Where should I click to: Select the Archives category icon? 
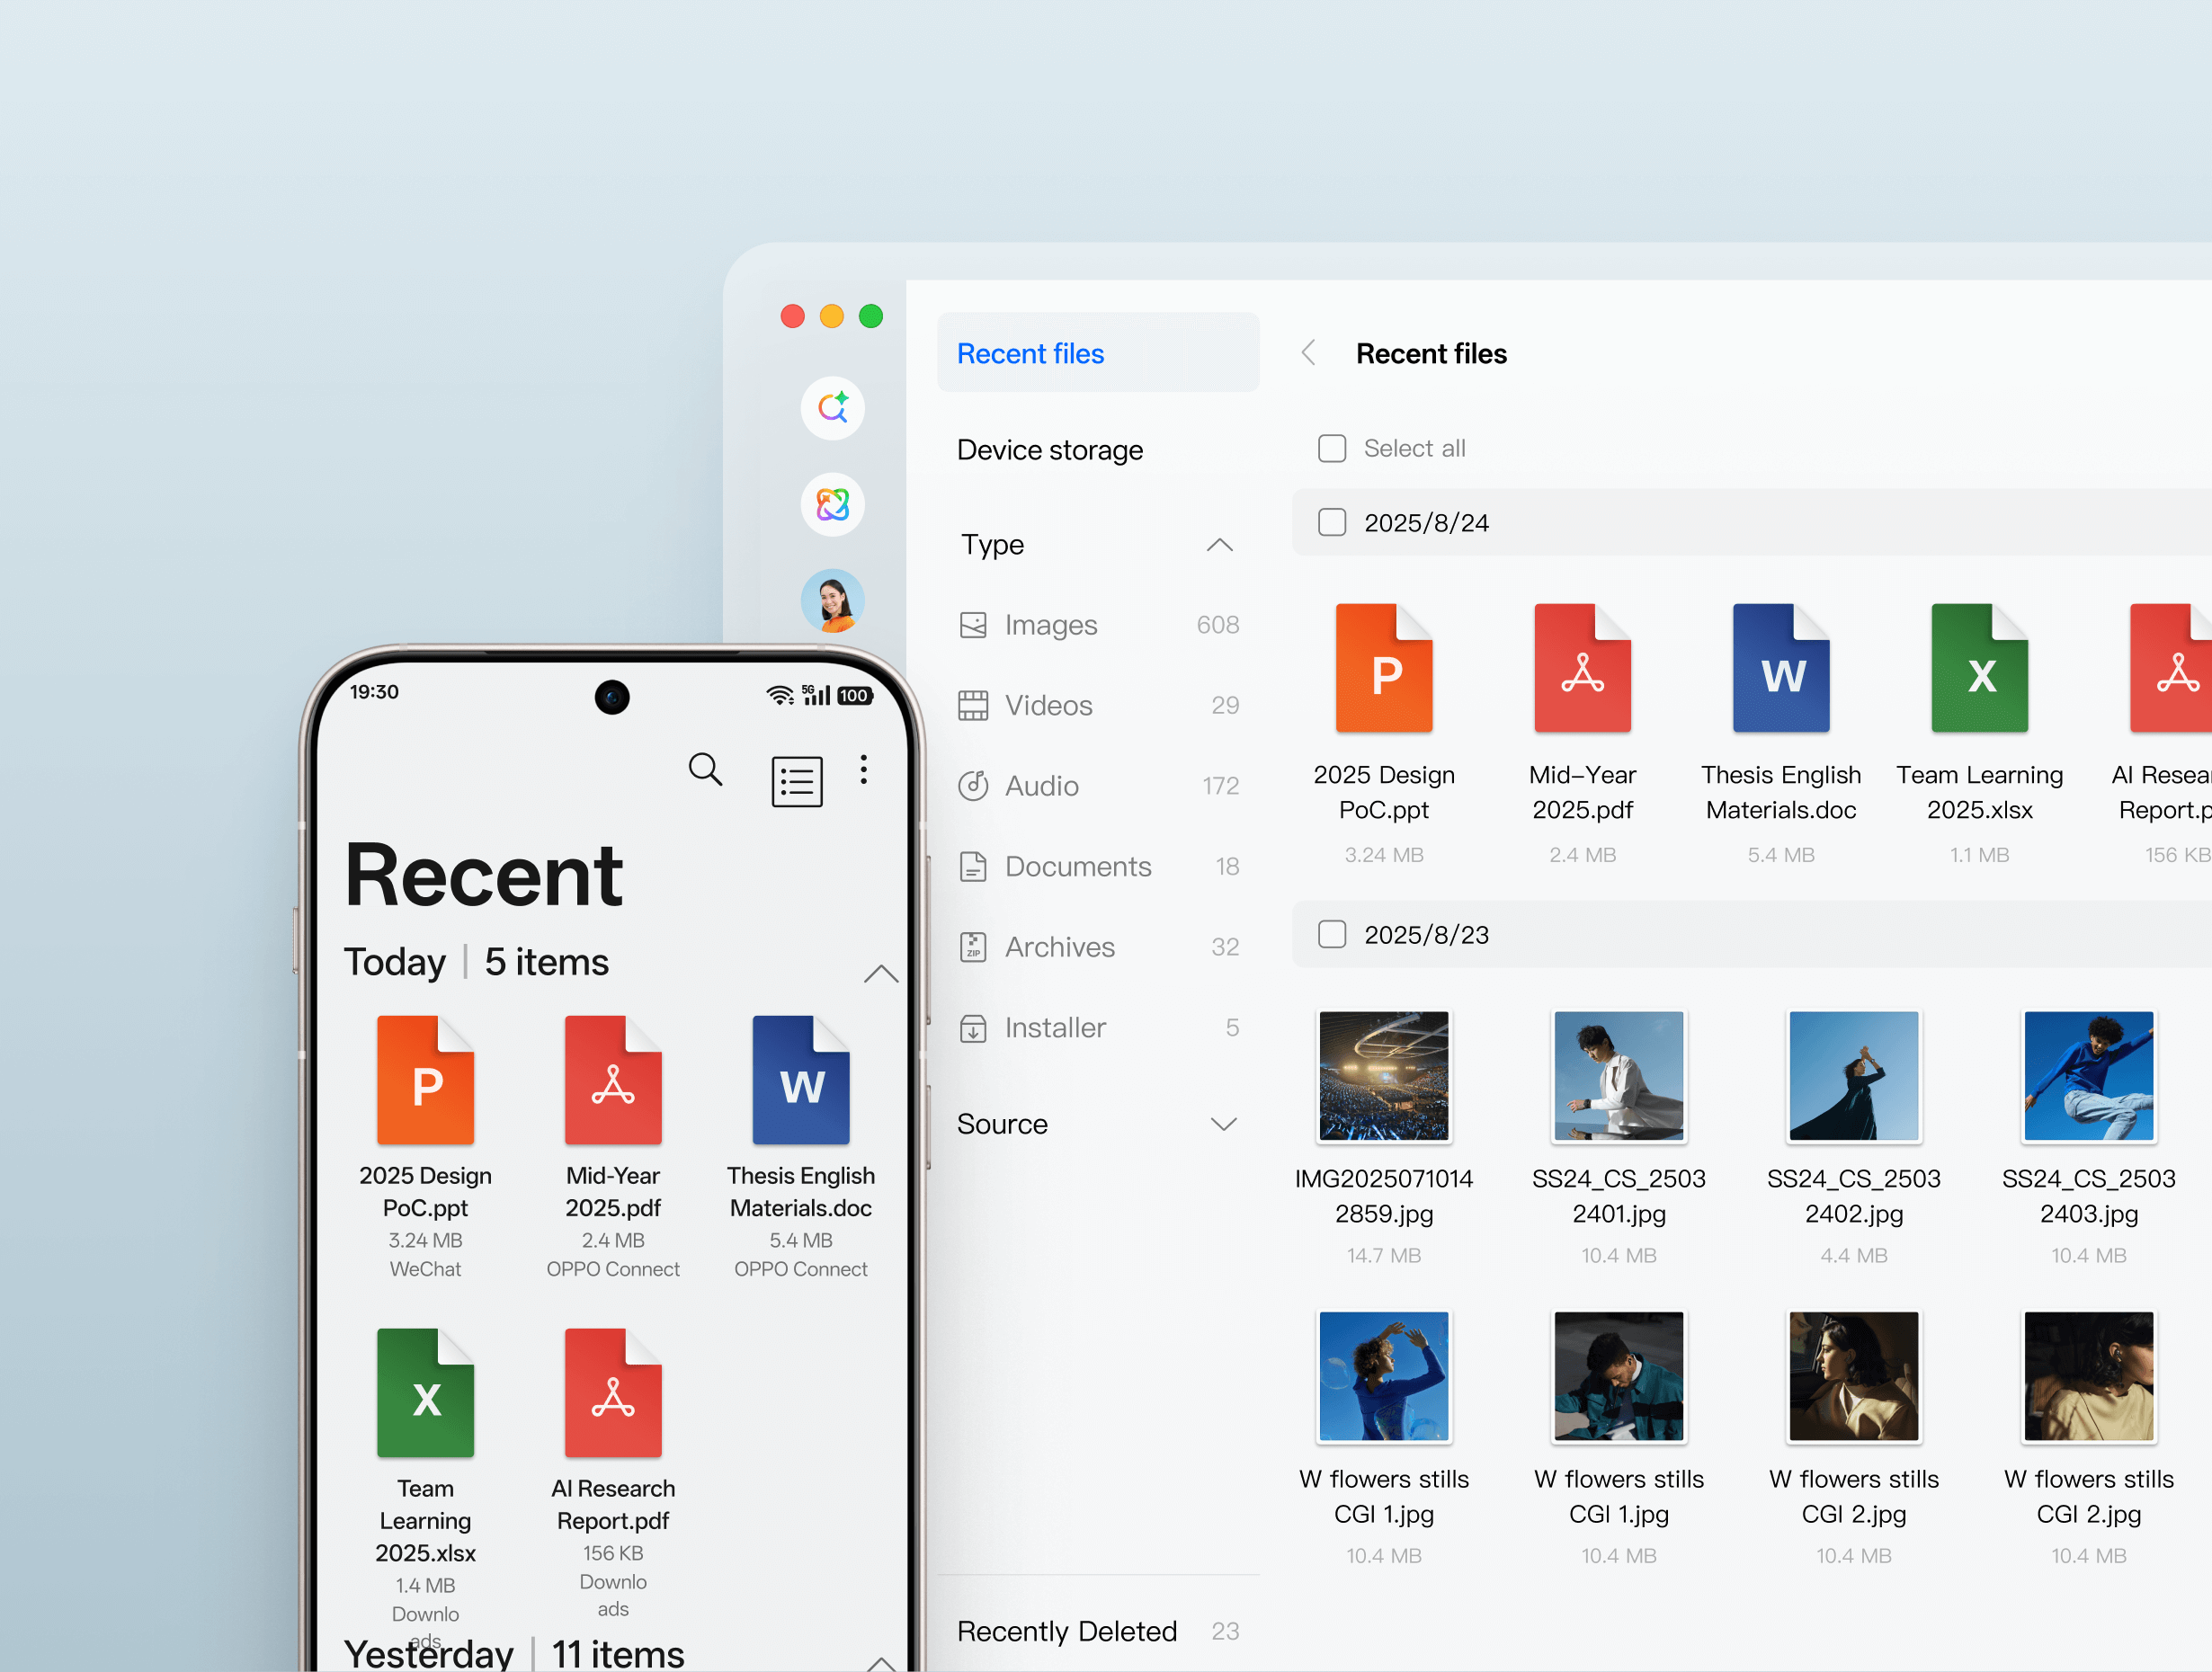tap(973, 947)
